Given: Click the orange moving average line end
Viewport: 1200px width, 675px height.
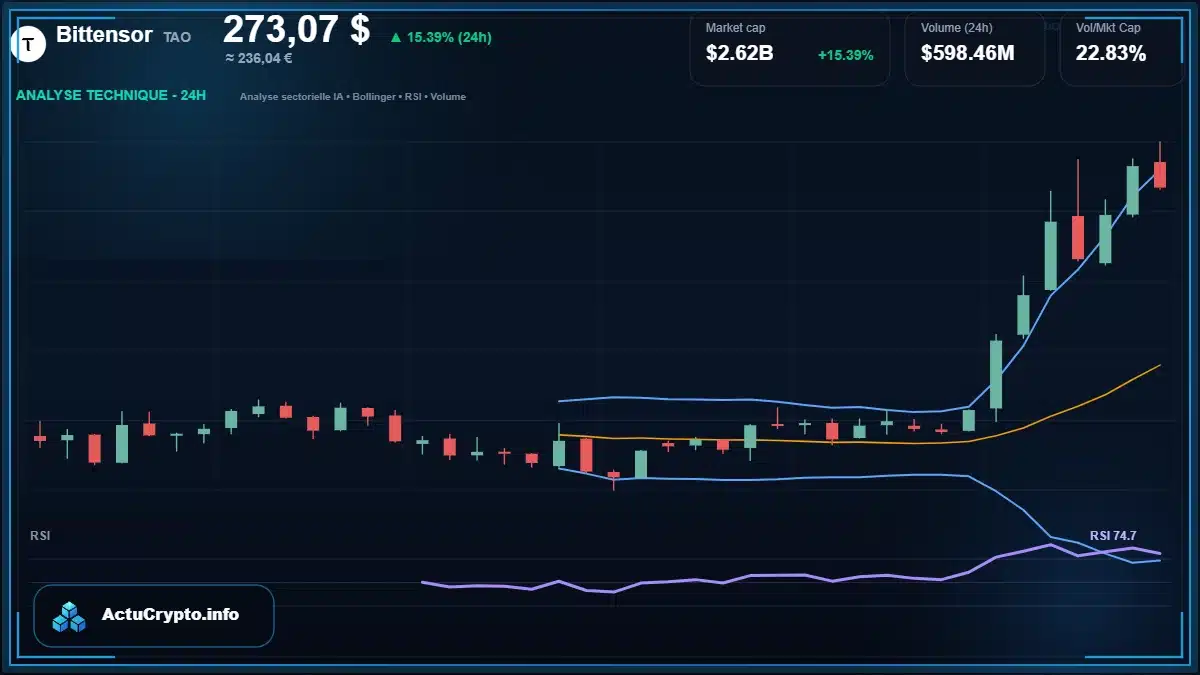Looking at the screenshot, I should pyautogui.click(x=1158, y=366).
